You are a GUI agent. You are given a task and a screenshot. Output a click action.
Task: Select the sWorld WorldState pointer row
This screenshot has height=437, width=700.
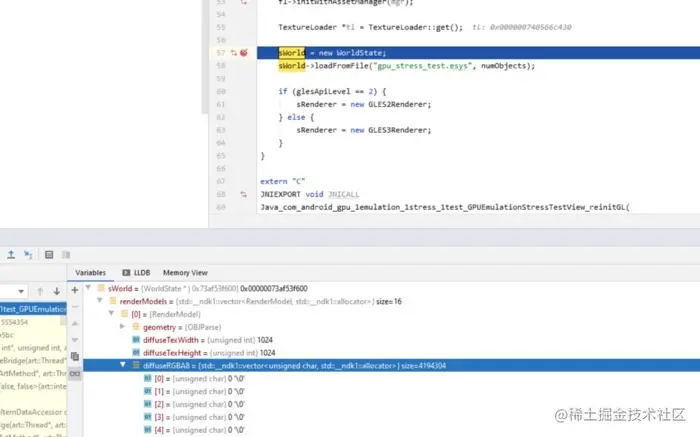click(x=392, y=288)
